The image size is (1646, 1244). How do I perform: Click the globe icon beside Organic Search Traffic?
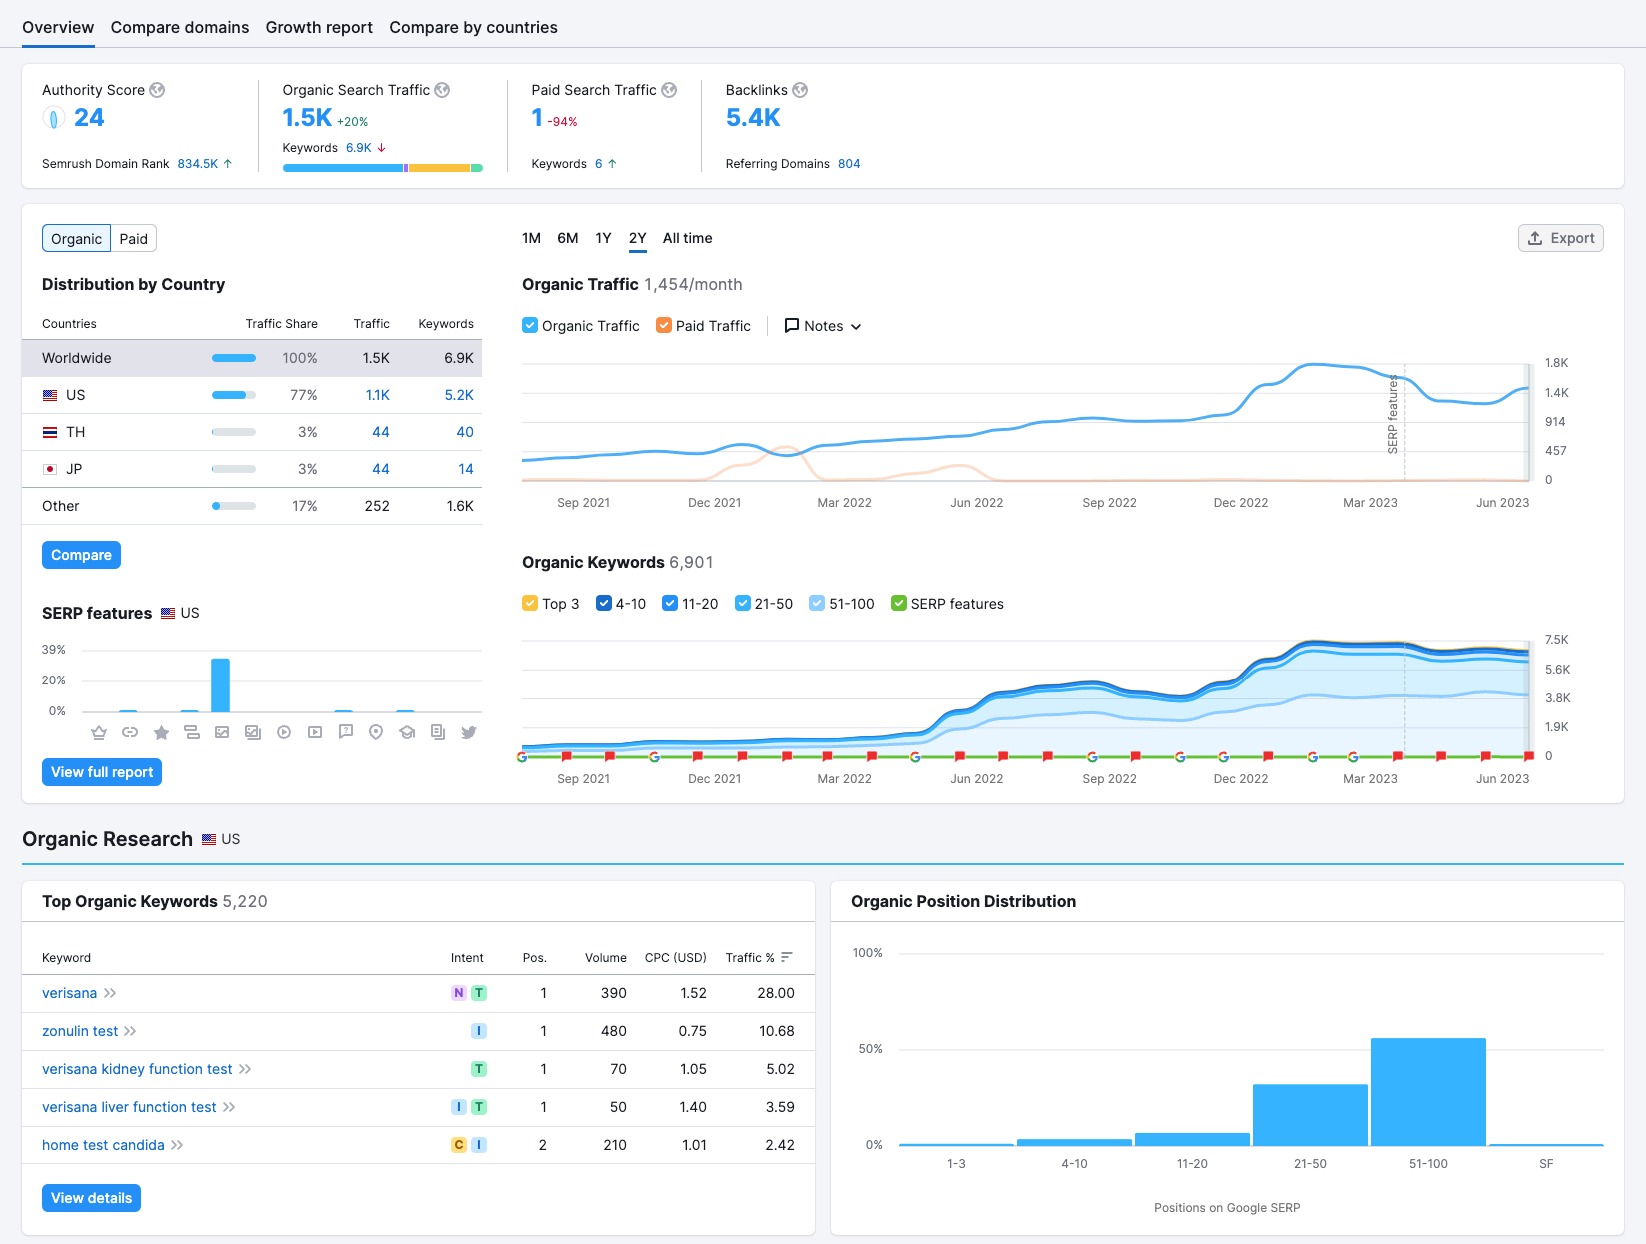point(442,90)
